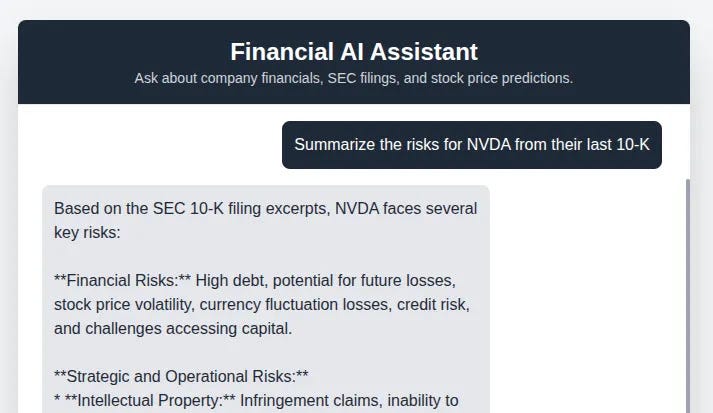The image size is (713, 413).
Task: Select the user message about NVDA risks
Action: coord(471,145)
